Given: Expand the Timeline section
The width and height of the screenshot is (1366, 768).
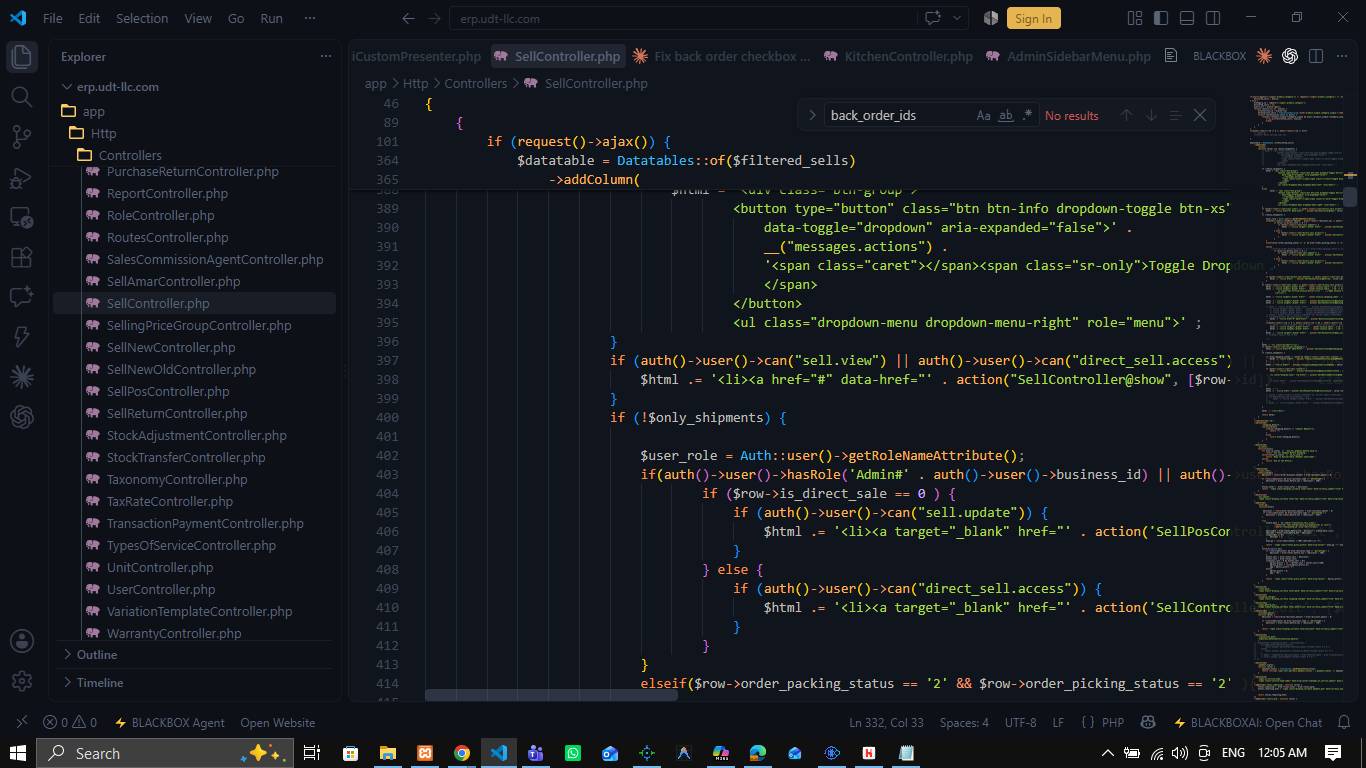Looking at the screenshot, I should pyautogui.click(x=100, y=682).
